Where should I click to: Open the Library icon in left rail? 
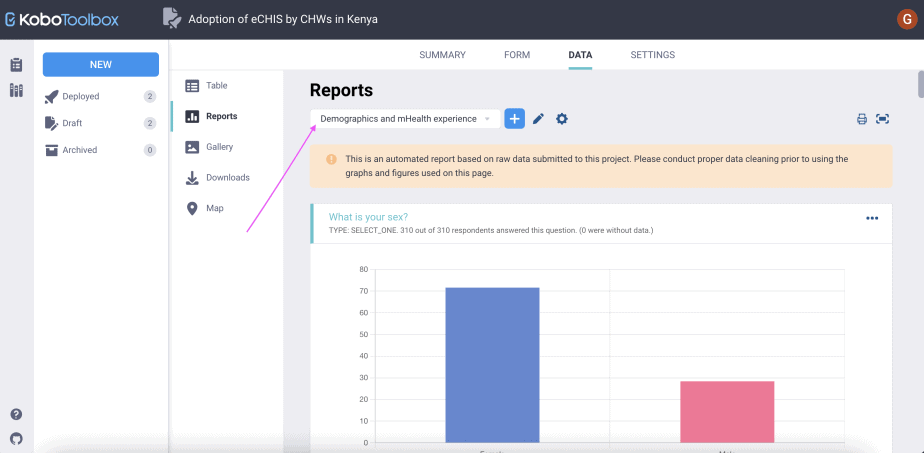coord(16,91)
